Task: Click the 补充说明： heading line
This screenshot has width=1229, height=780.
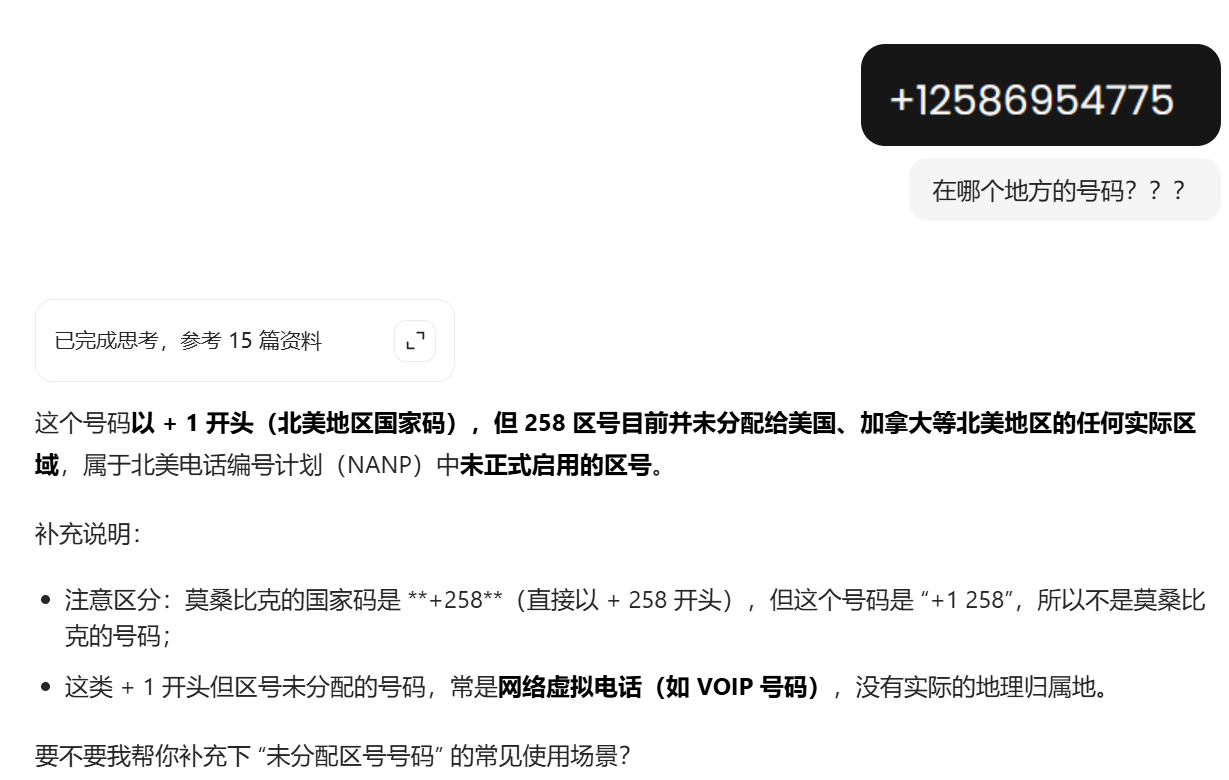Action: 88,534
